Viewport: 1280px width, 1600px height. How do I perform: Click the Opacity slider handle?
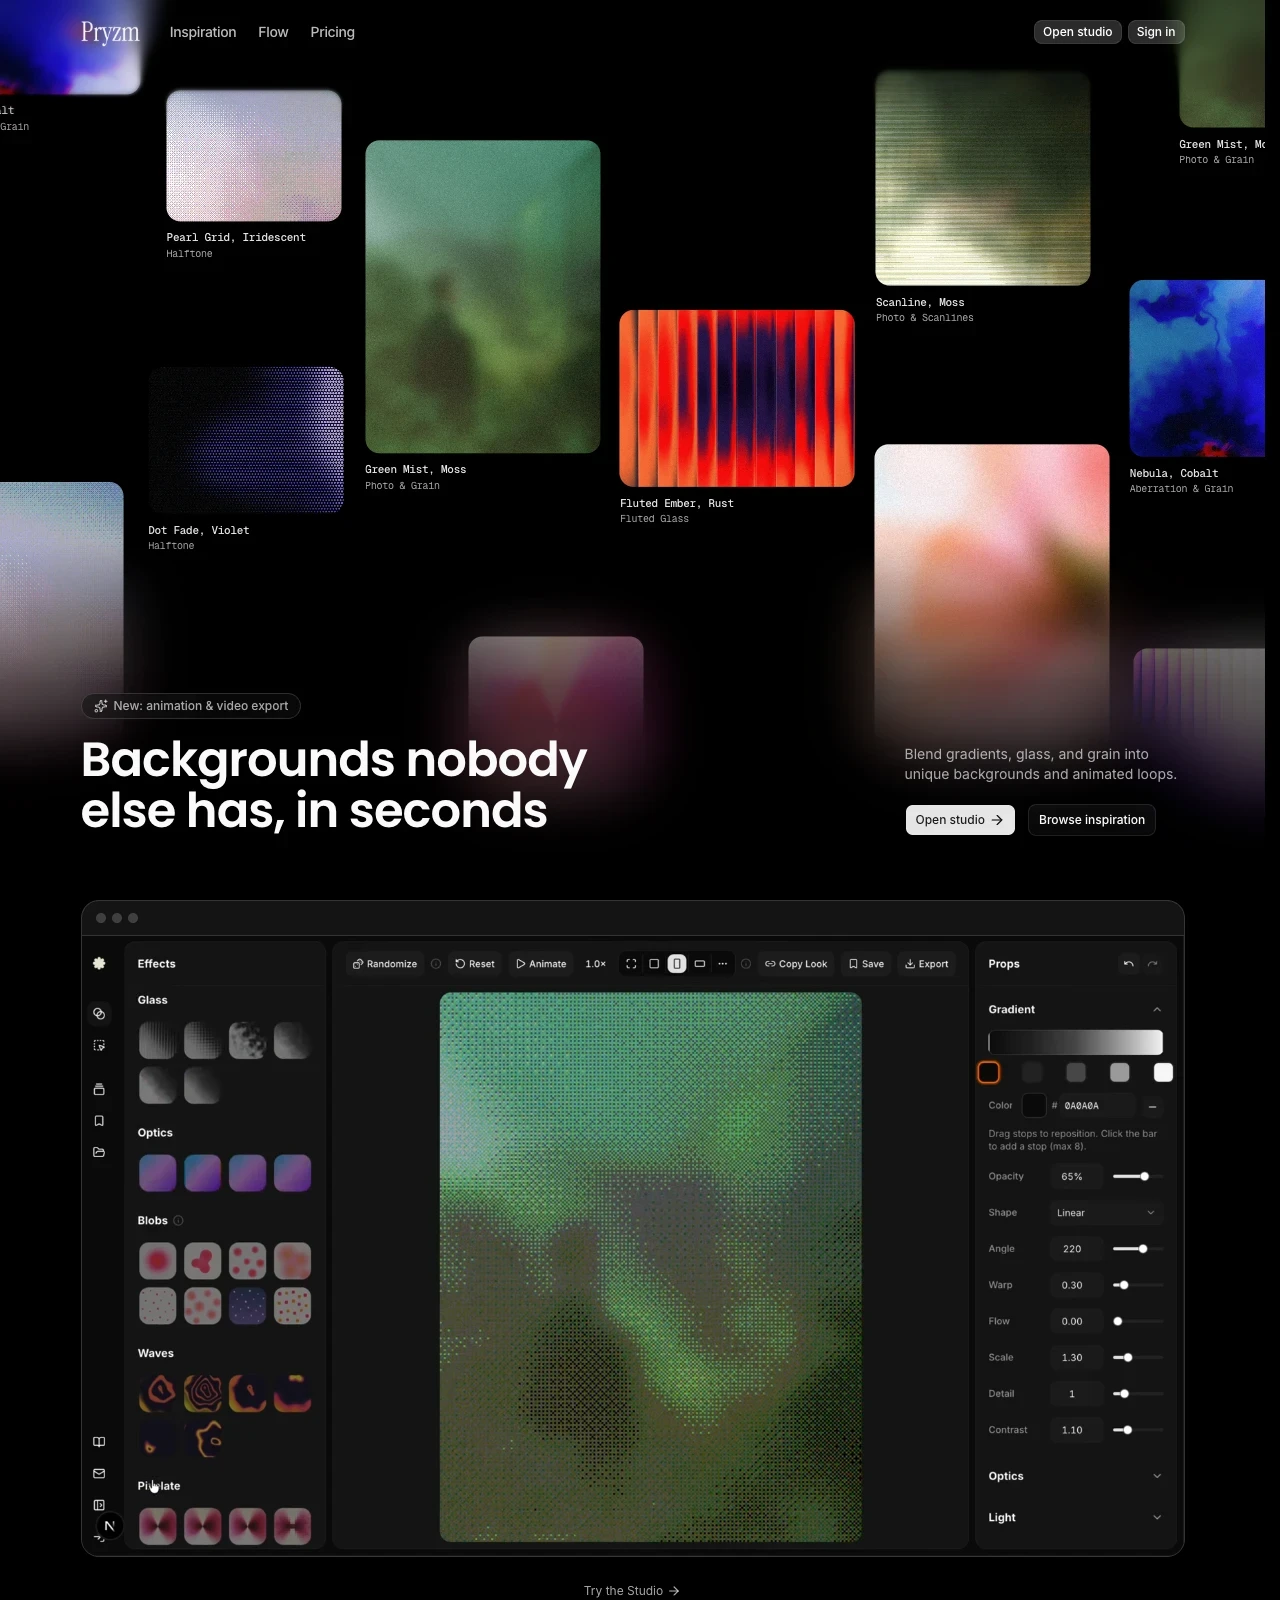1145,1177
